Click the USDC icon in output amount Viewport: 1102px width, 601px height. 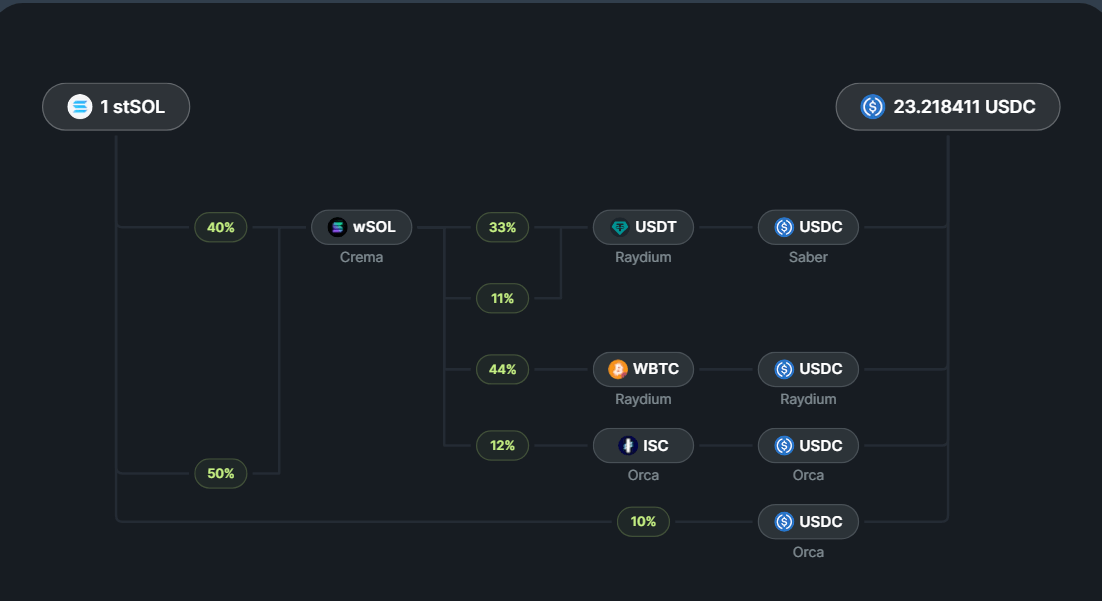(873, 107)
